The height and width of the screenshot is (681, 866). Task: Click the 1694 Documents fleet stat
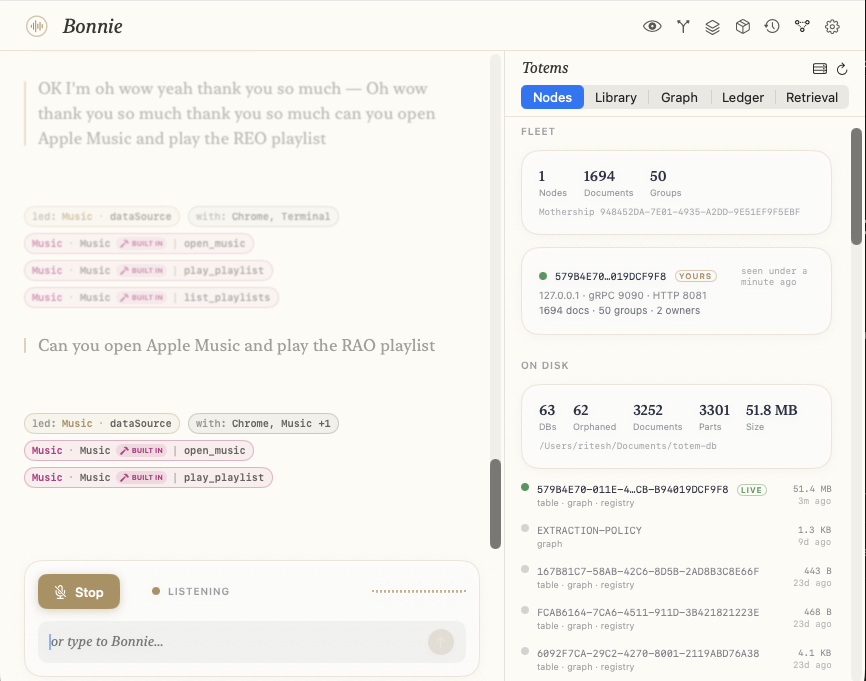tap(608, 183)
